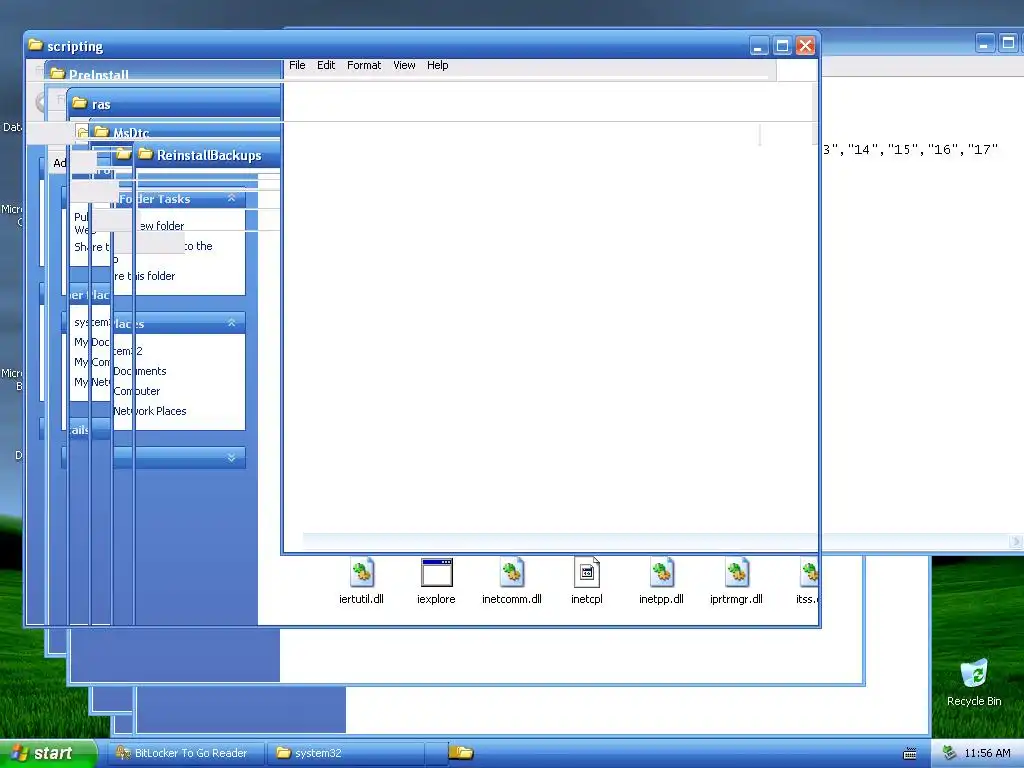Viewport: 1024px width, 768px height.
Task: Select the inetpp.dll file icon
Action: coord(662,573)
